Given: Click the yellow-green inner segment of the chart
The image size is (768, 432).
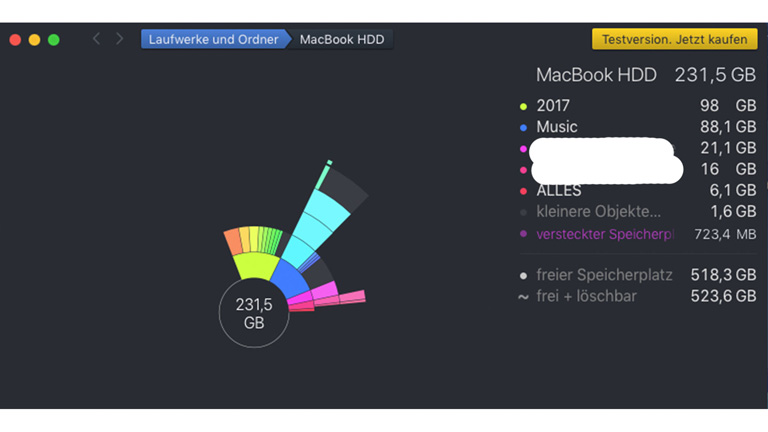Looking at the screenshot, I should [255, 266].
